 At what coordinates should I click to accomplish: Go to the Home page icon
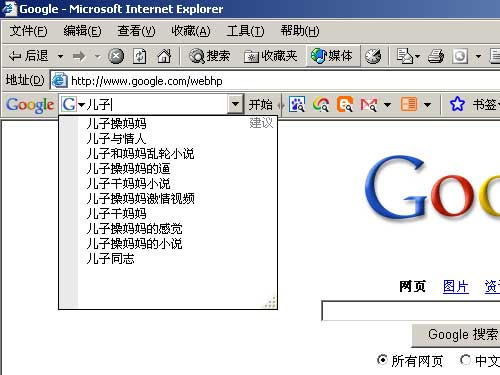[164, 56]
